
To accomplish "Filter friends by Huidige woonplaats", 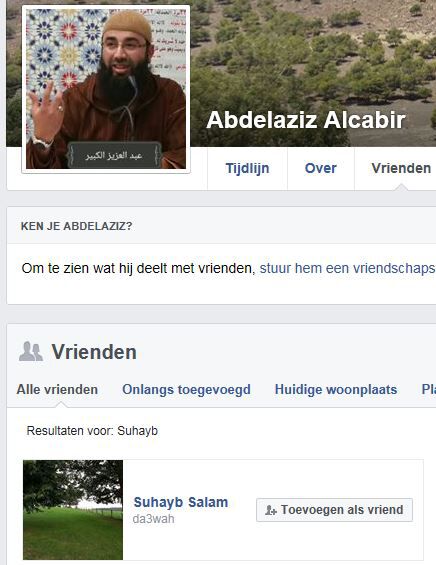I will 336,390.
